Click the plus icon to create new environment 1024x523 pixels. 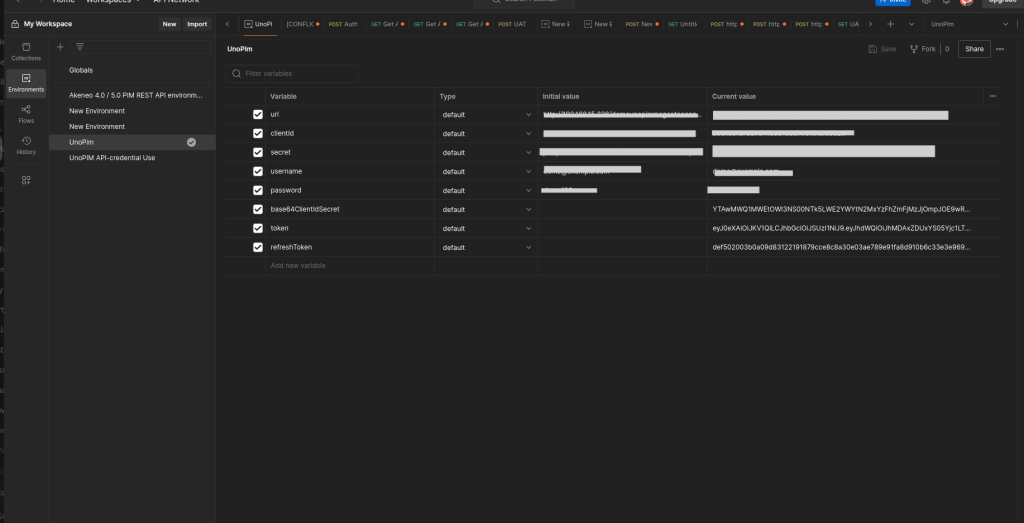pyautogui.click(x=60, y=47)
